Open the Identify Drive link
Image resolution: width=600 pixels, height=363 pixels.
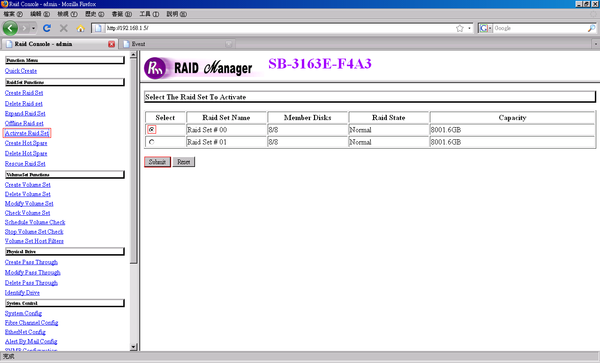[22, 293]
